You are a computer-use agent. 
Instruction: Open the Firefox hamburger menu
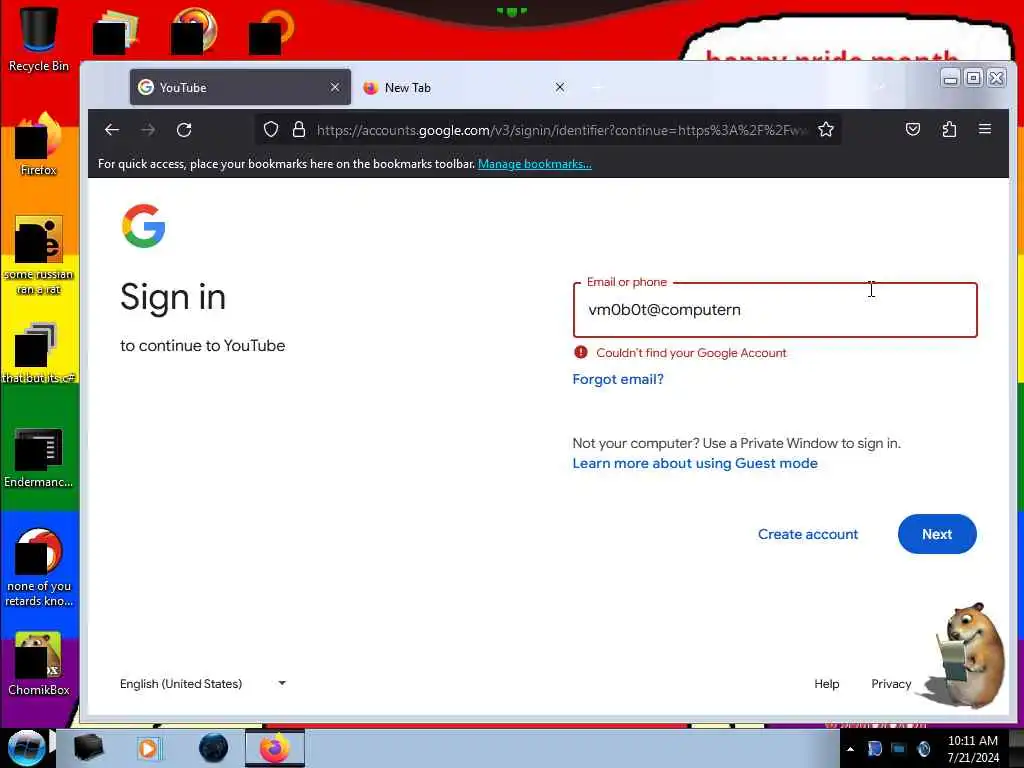tap(985, 129)
